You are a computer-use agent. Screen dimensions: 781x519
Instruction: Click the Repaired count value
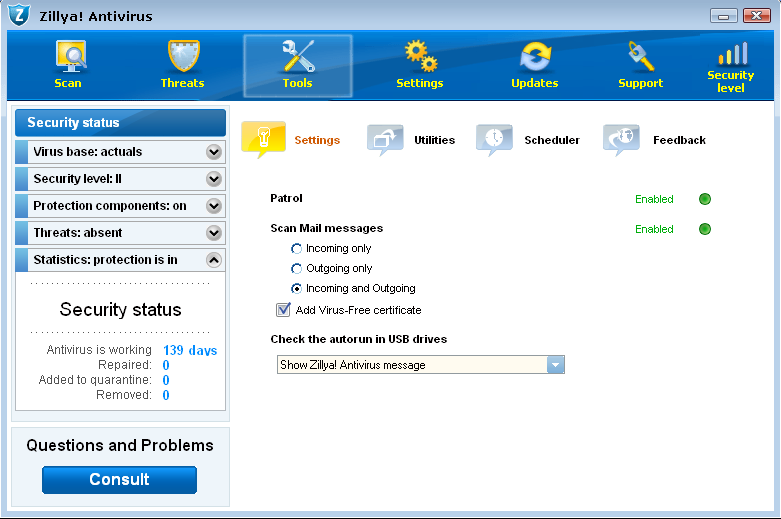coord(166,365)
